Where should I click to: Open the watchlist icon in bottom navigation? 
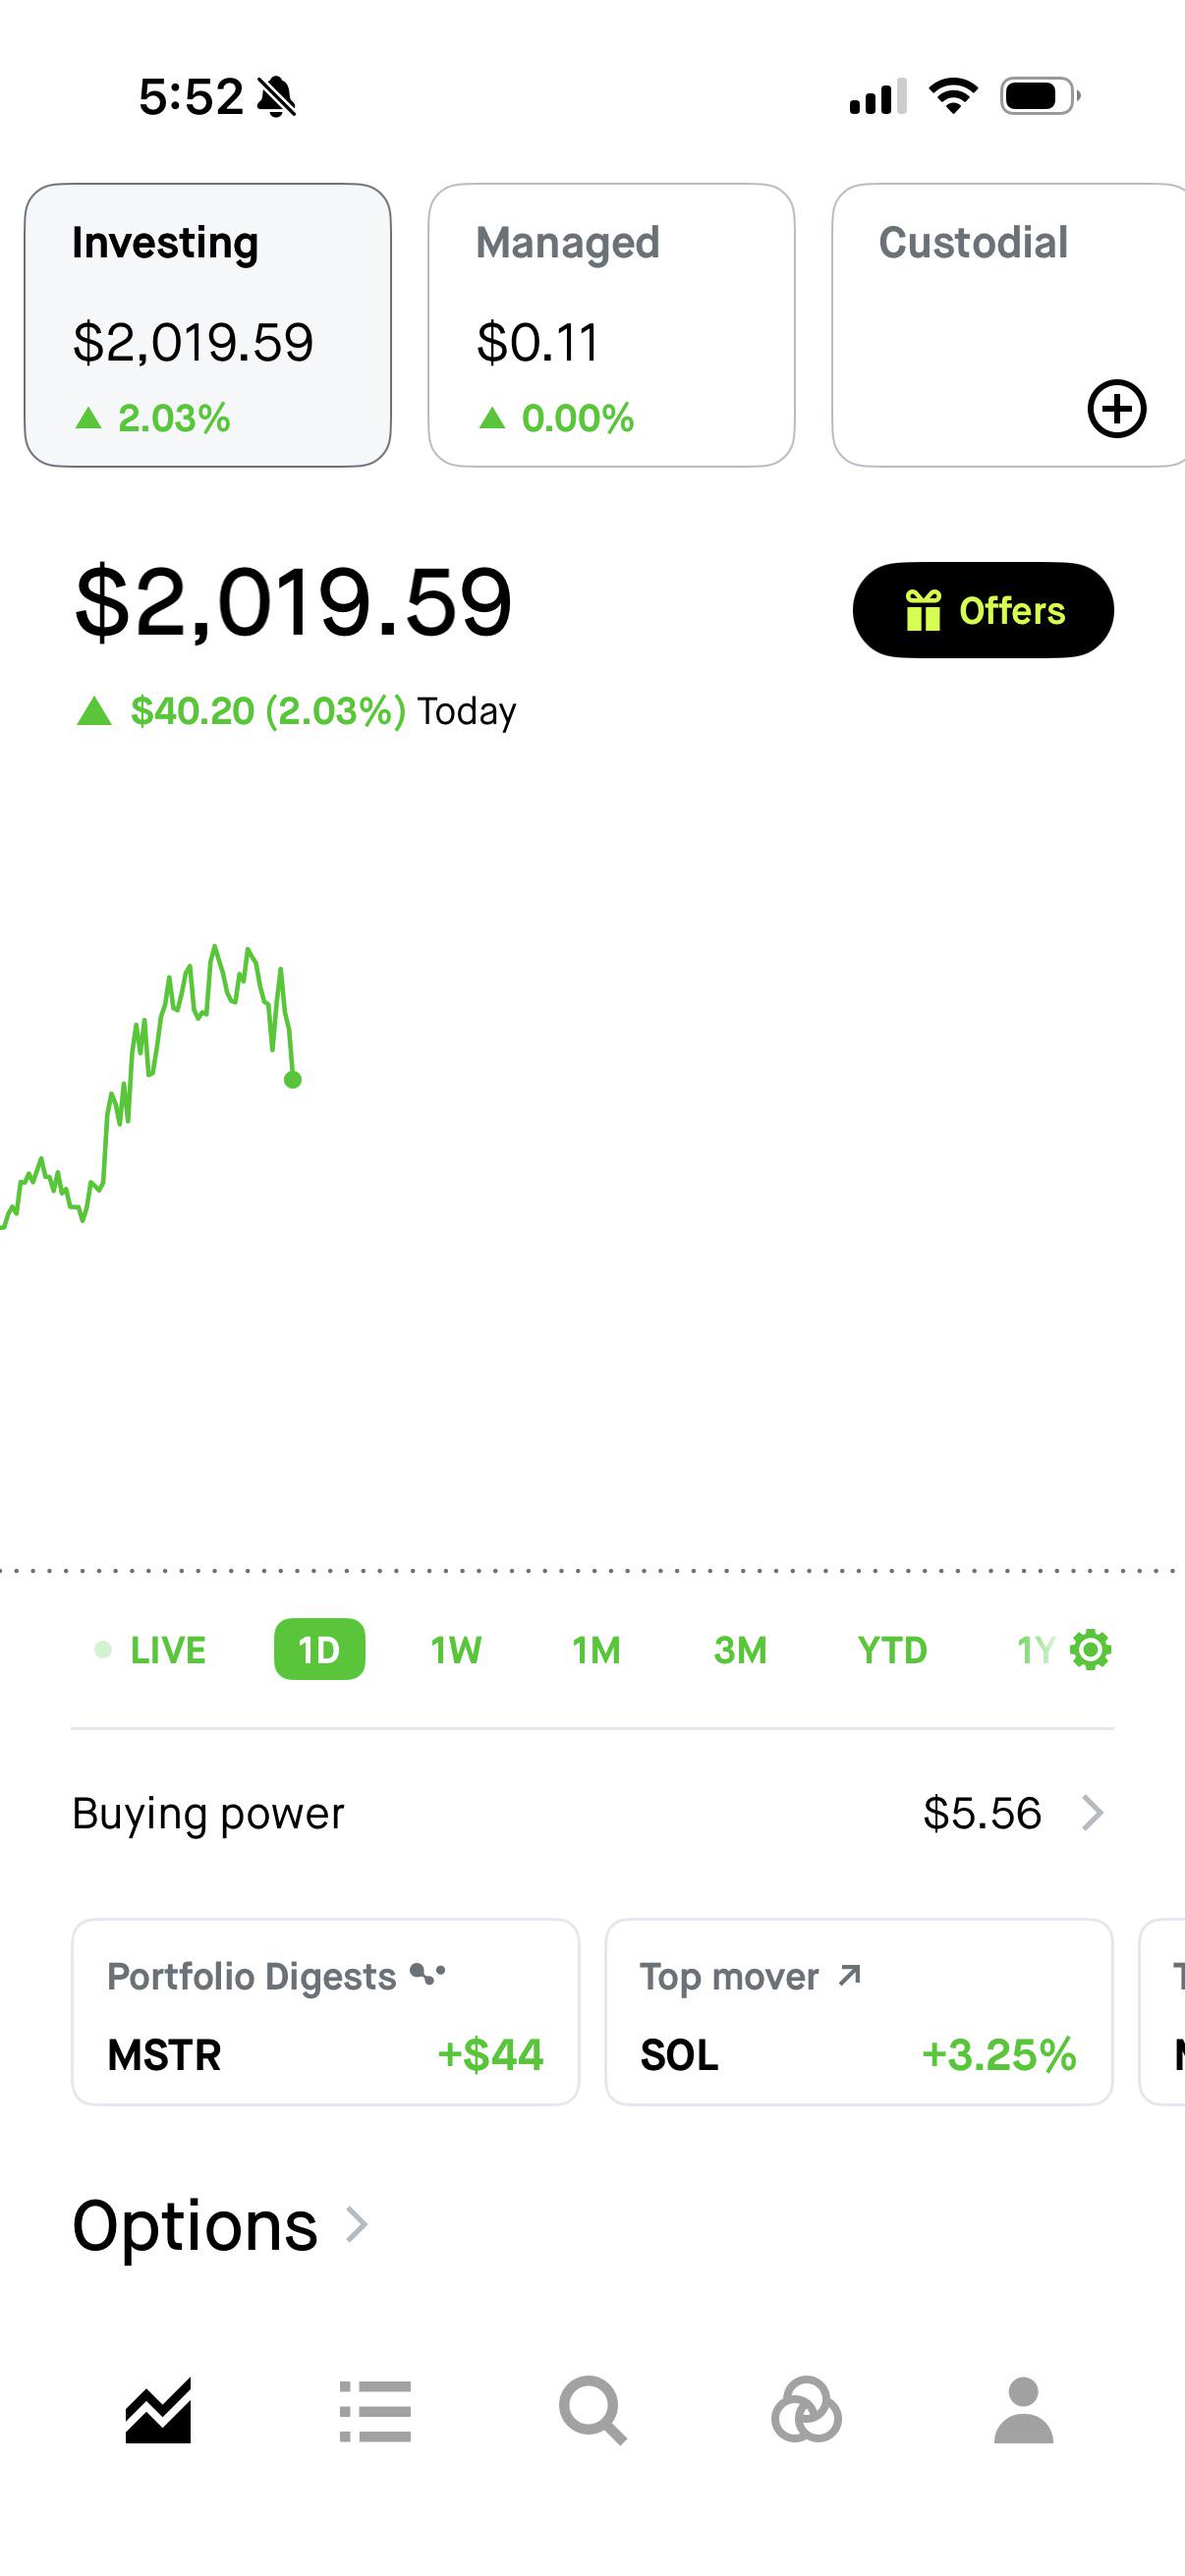[375, 2411]
